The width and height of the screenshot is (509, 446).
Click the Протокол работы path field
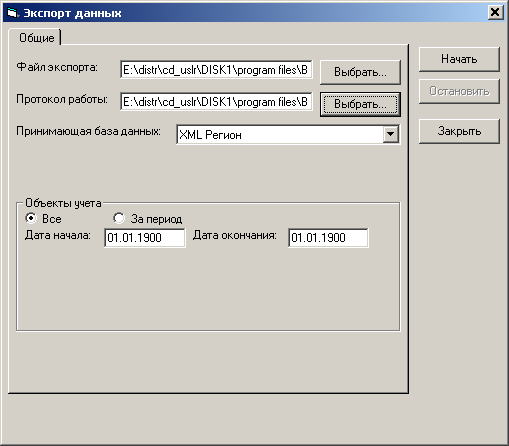(216, 102)
